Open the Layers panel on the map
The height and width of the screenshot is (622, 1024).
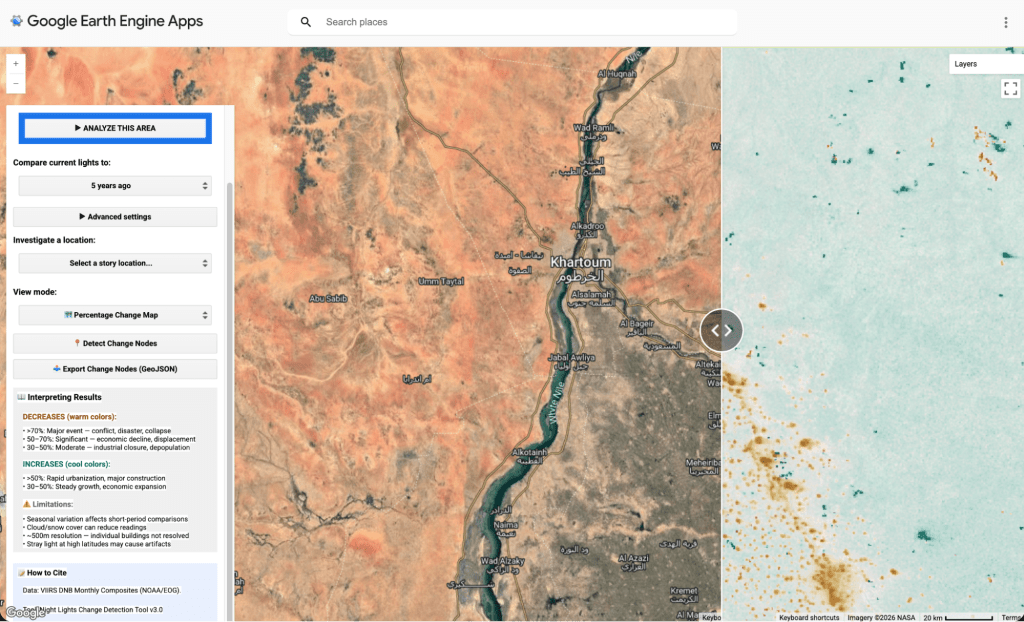986,64
